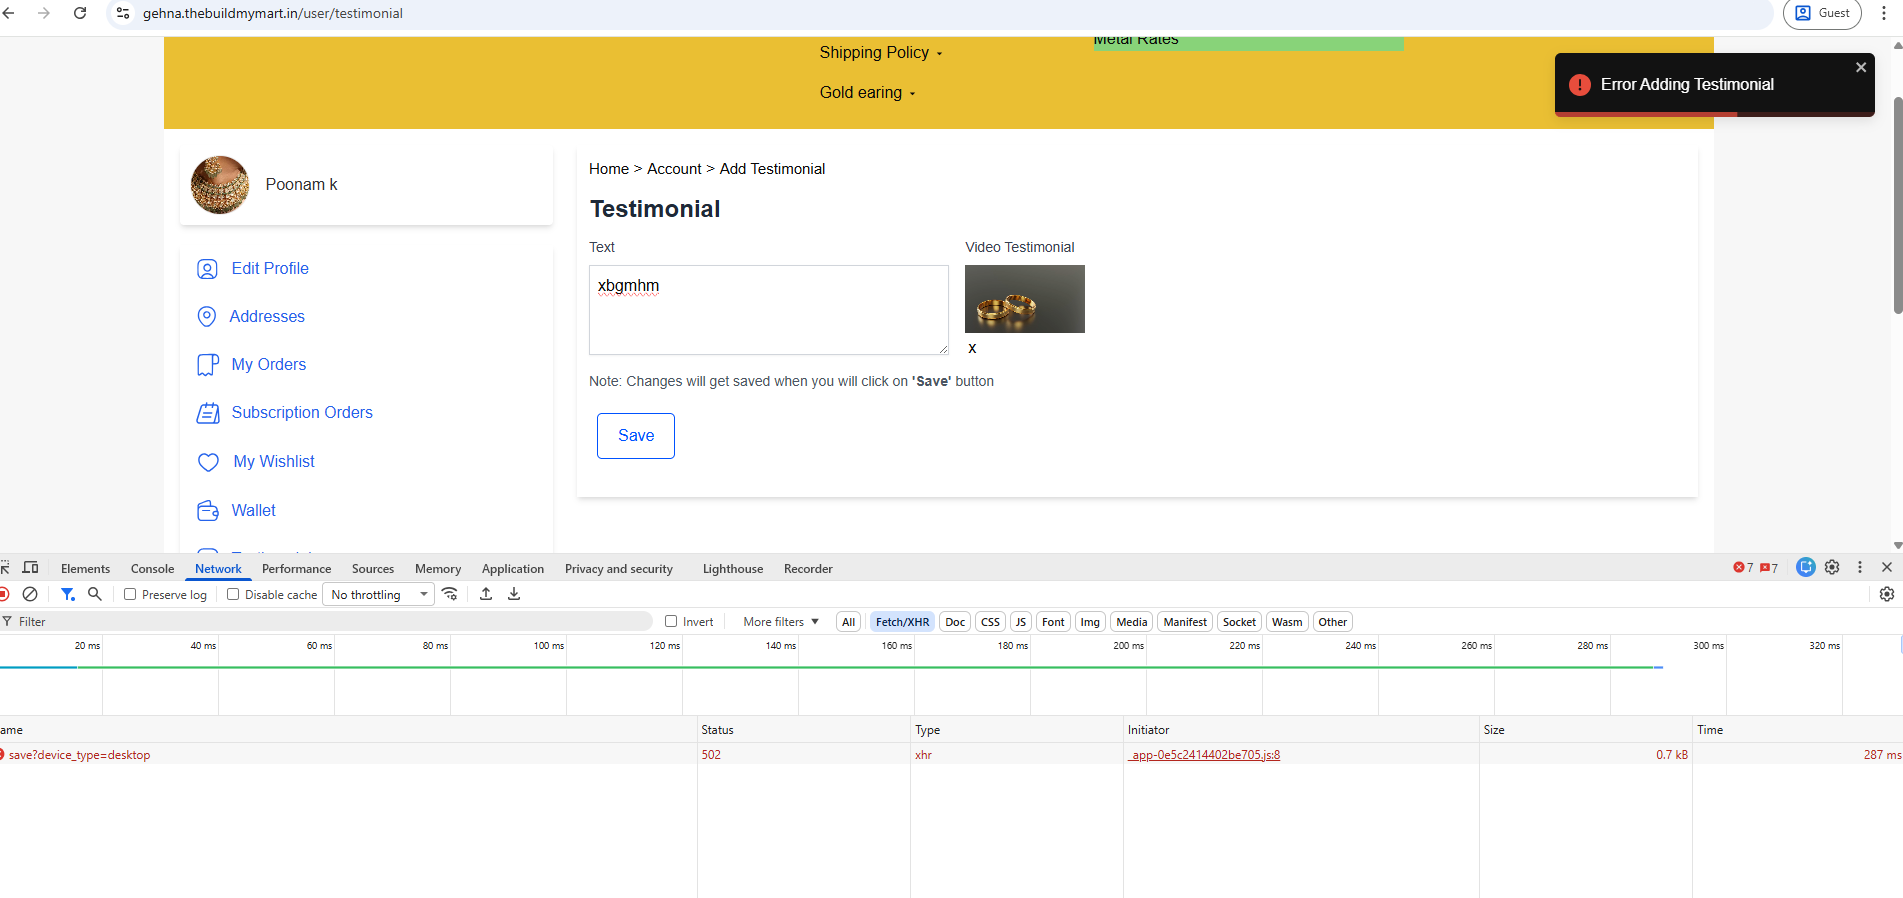1903x898 pixels.
Task: Open DevTools three-dot customize menu
Action: 1860,567
